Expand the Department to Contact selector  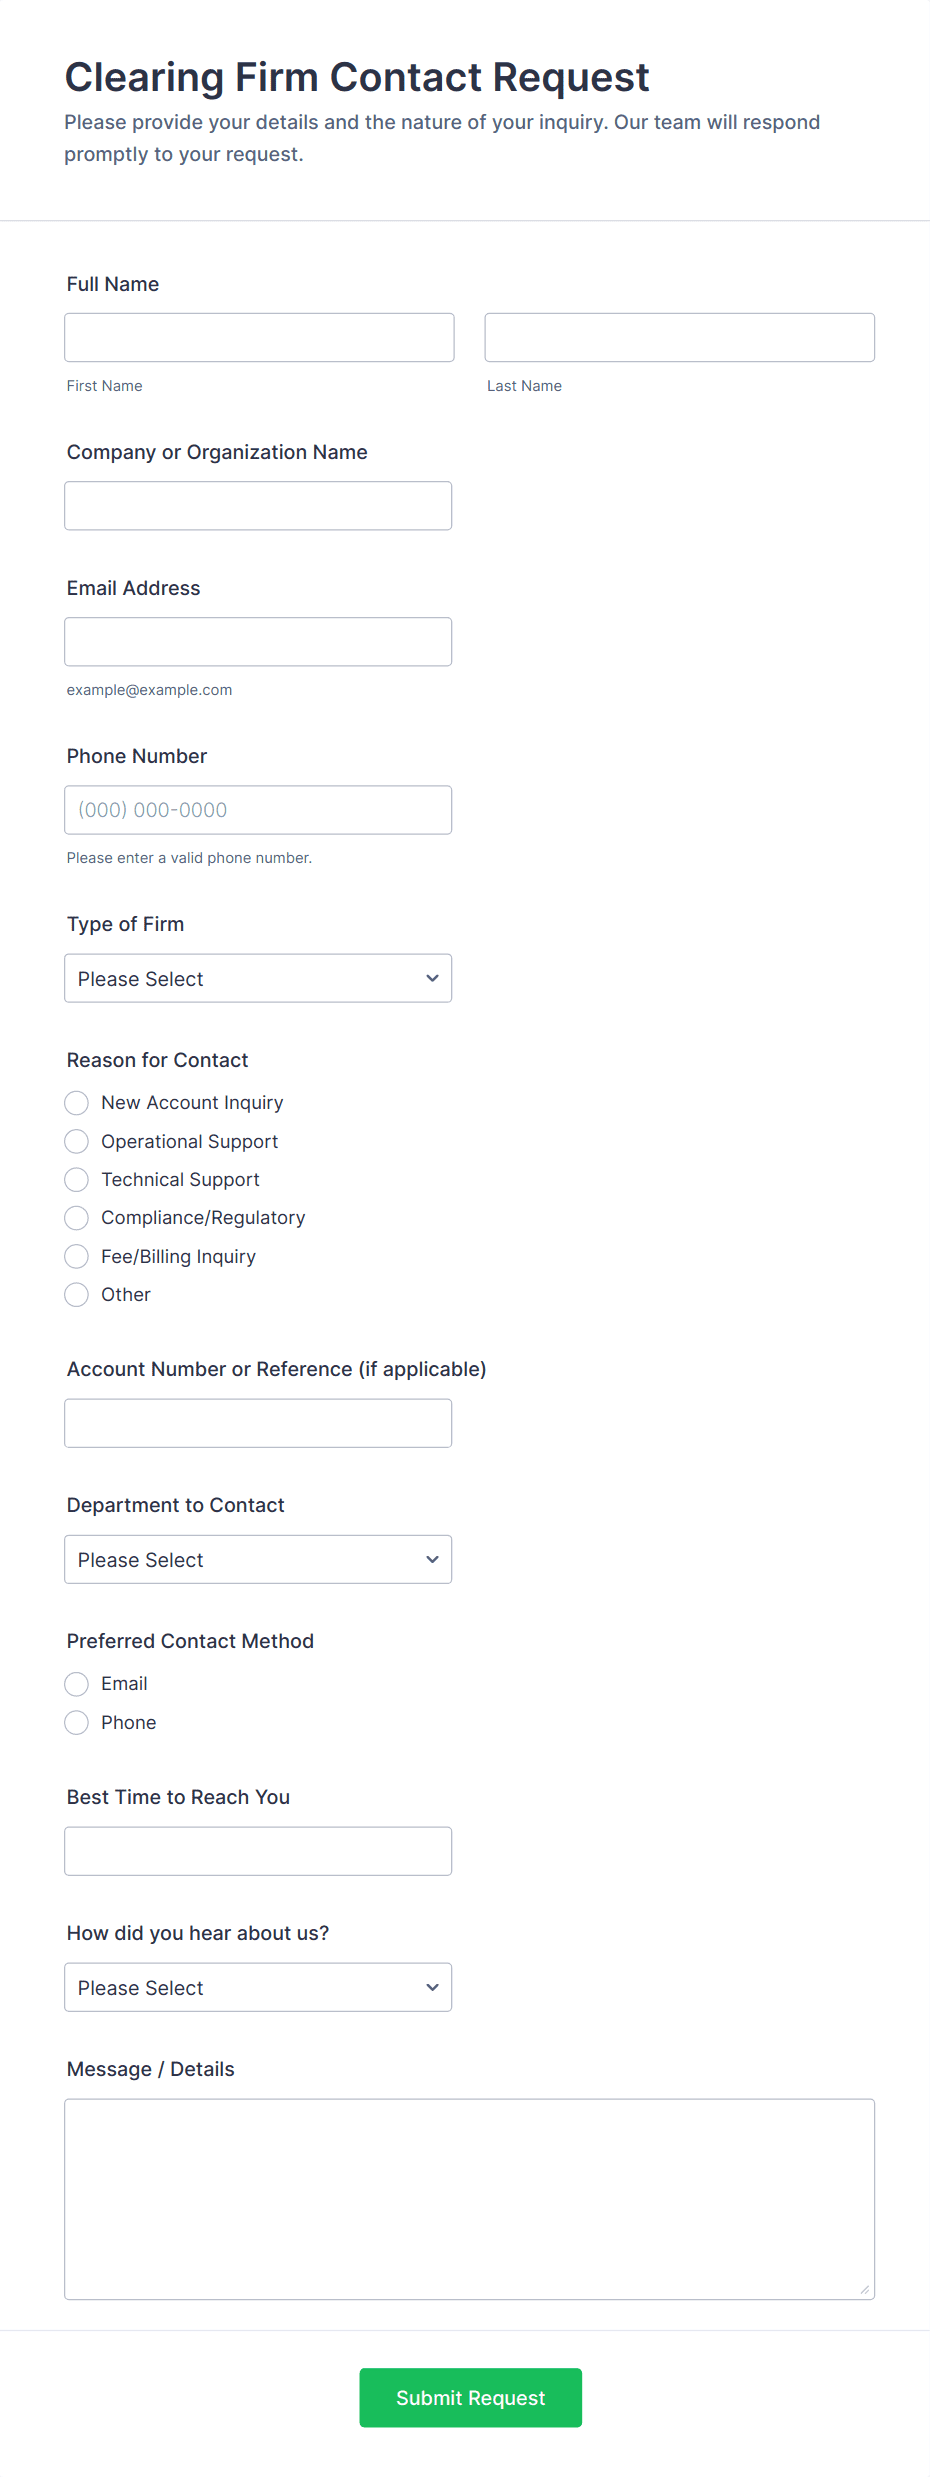coord(257,1559)
